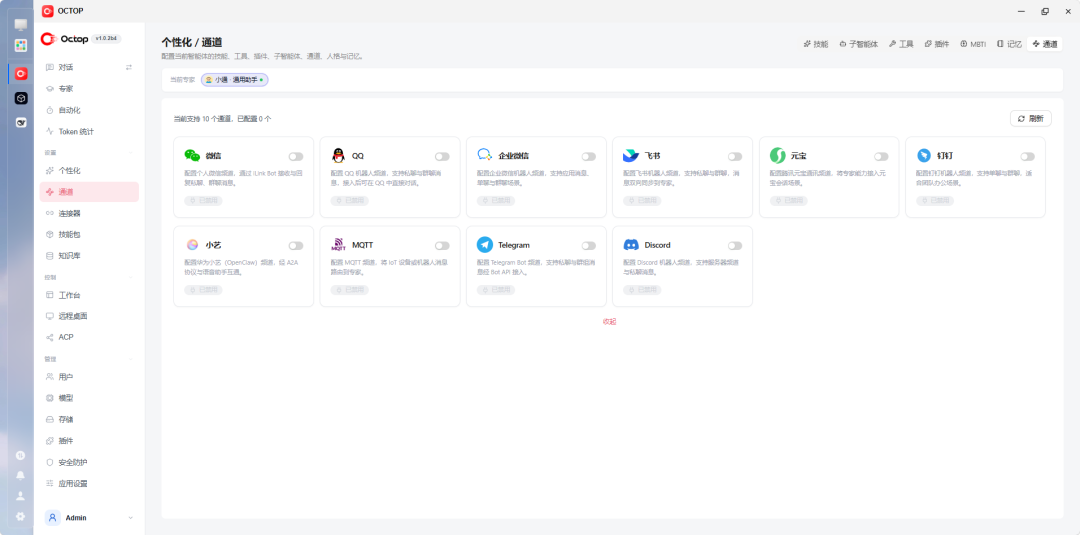Click the swap icon beside 对话

click(128, 67)
